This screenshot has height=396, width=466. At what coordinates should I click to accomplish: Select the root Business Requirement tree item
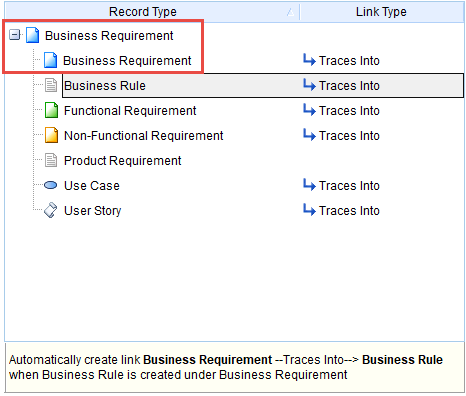click(x=109, y=35)
